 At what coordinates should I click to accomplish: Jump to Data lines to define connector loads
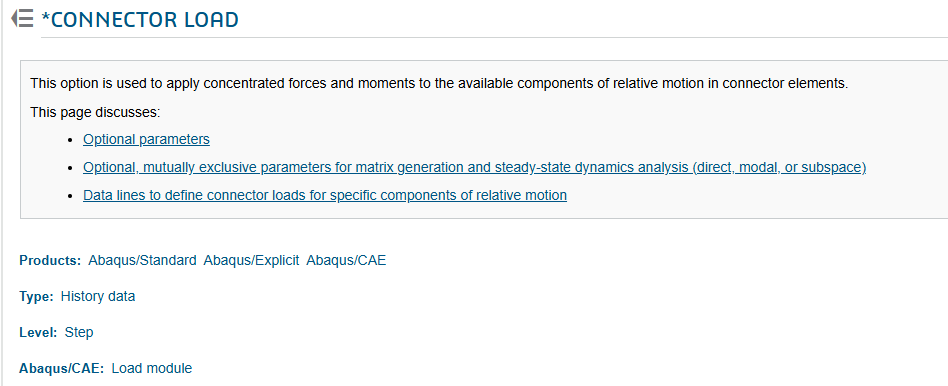[x=325, y=195]
